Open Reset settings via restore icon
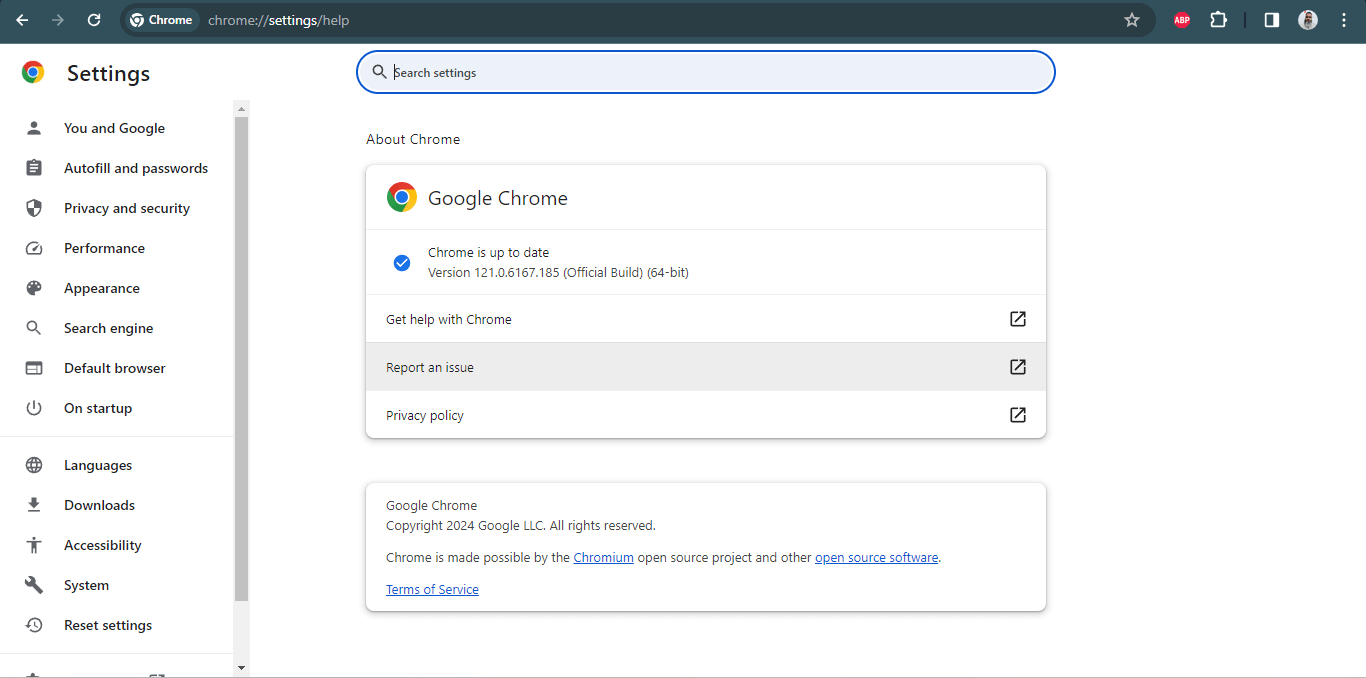Image resolution: width=1366 pixels, height=678 pixels. (34, 625)
